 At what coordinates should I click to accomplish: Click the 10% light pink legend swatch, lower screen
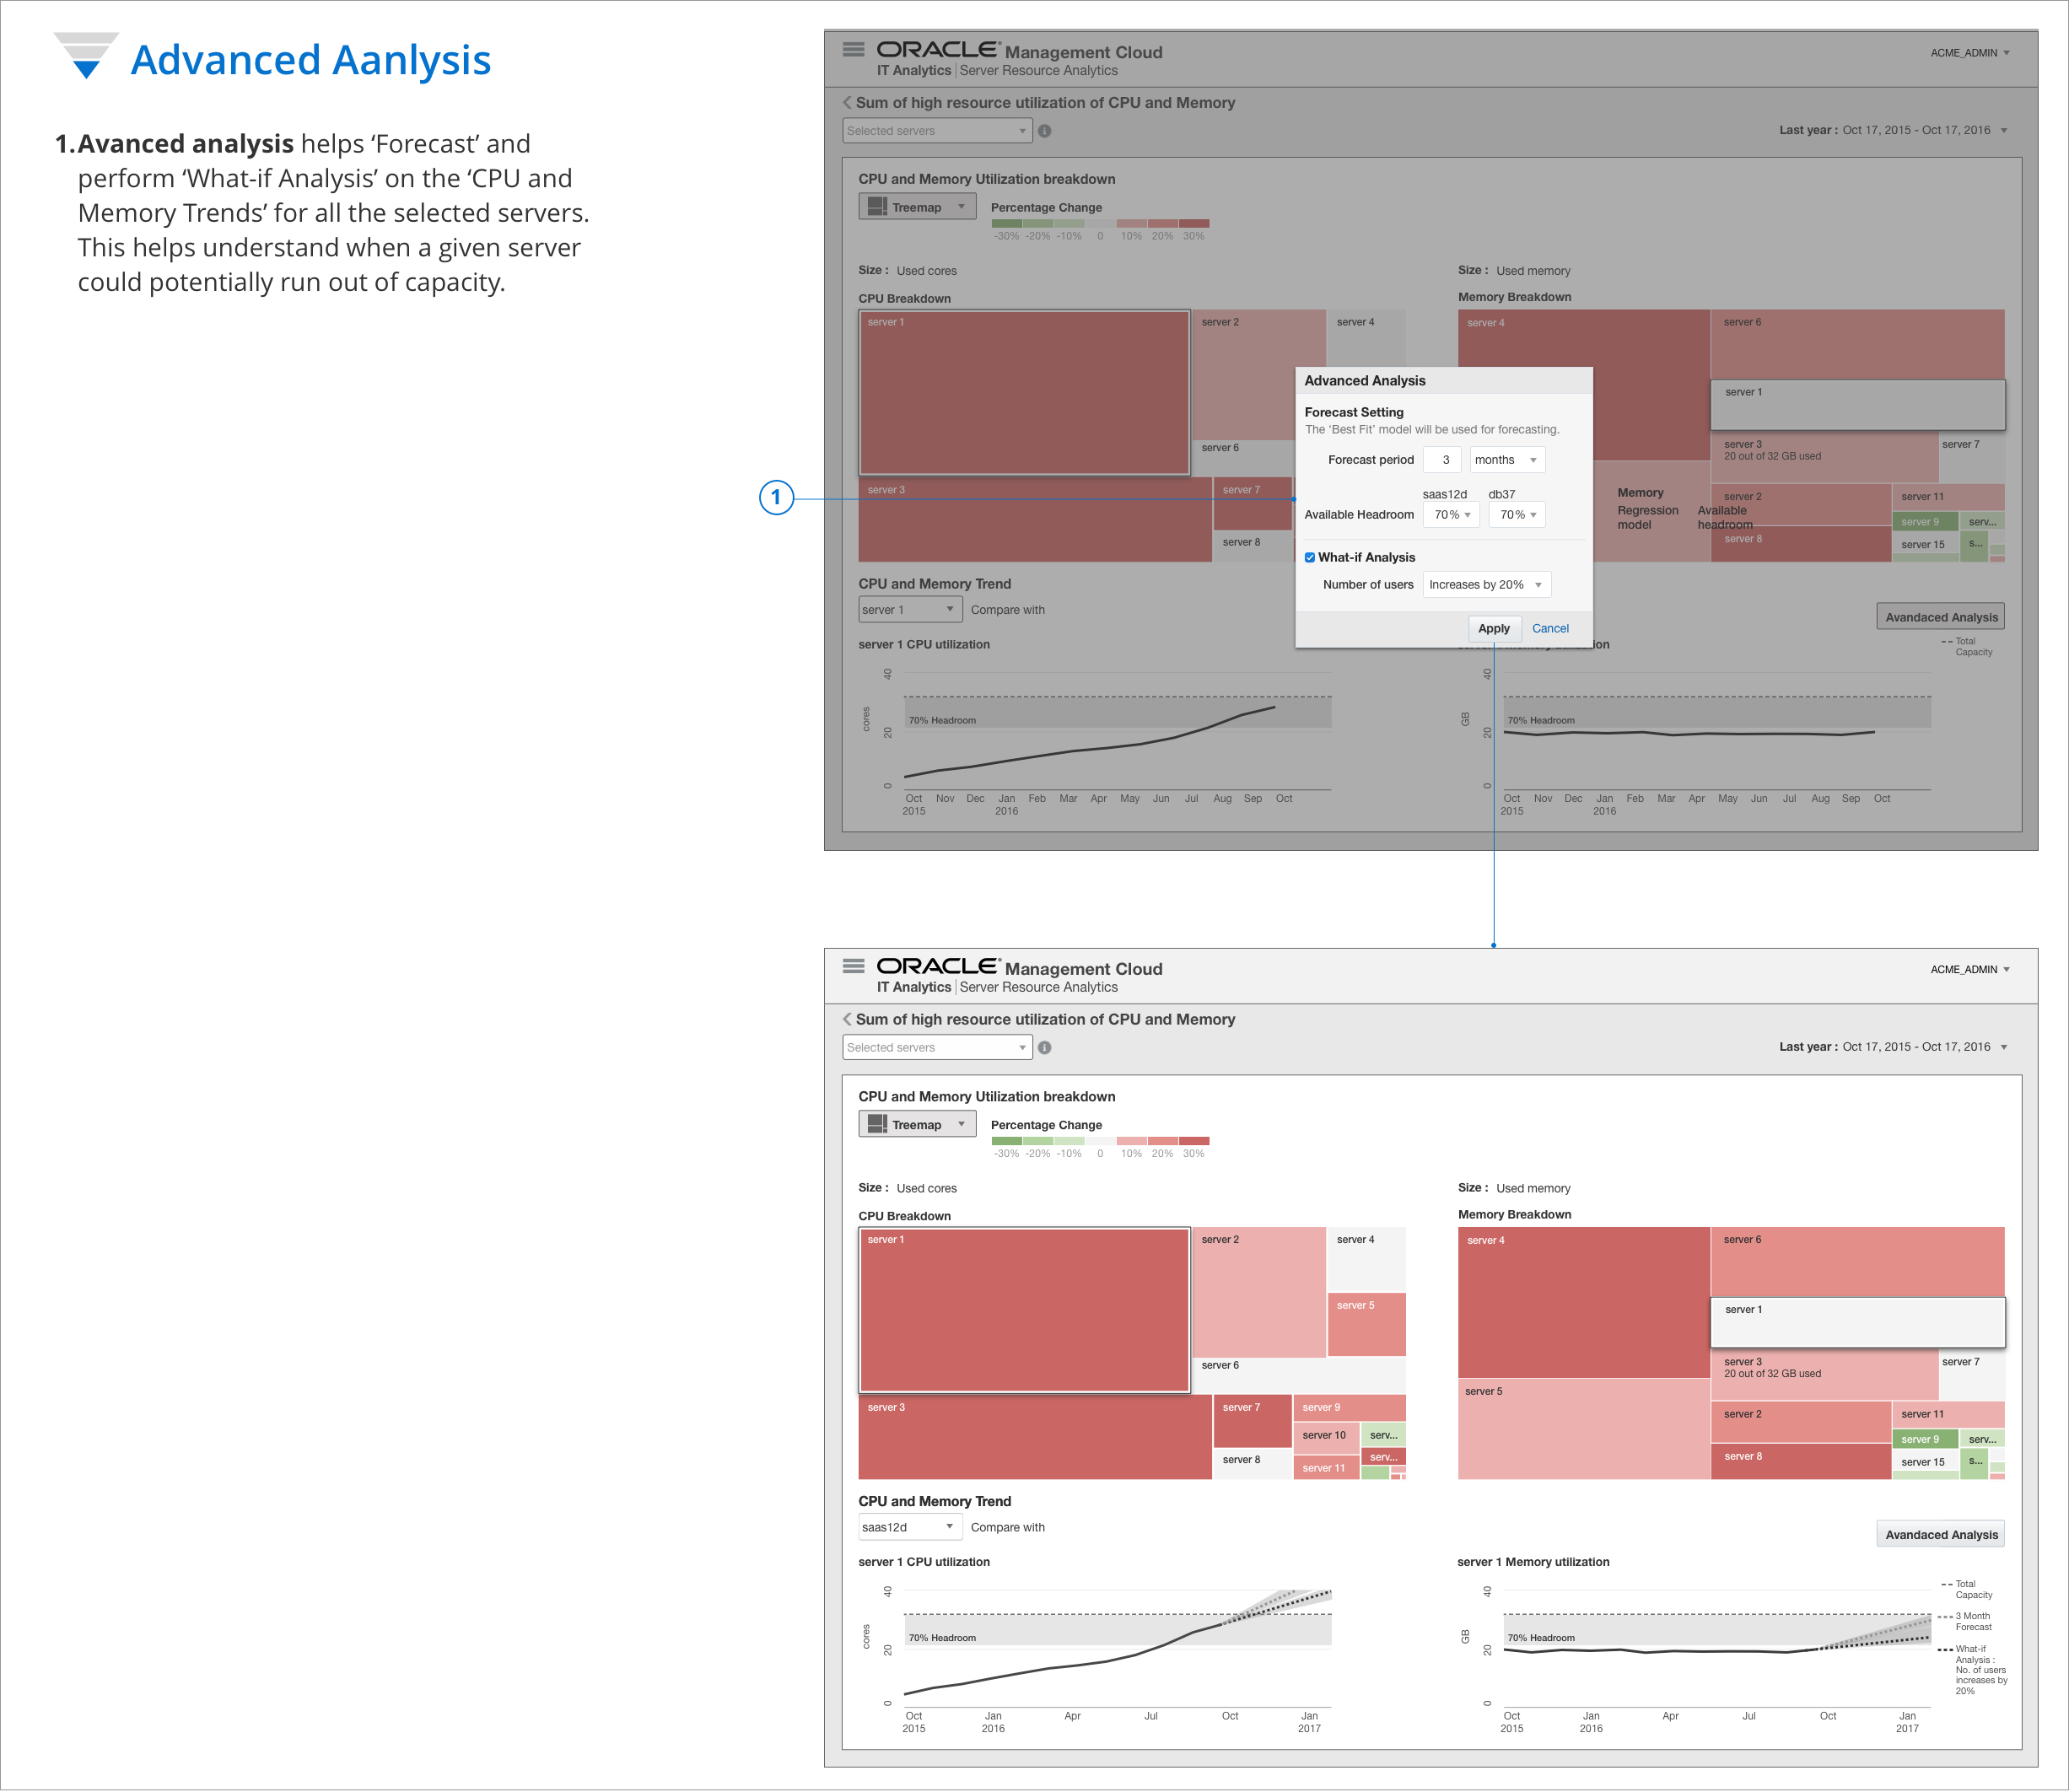point(1132,1141)
